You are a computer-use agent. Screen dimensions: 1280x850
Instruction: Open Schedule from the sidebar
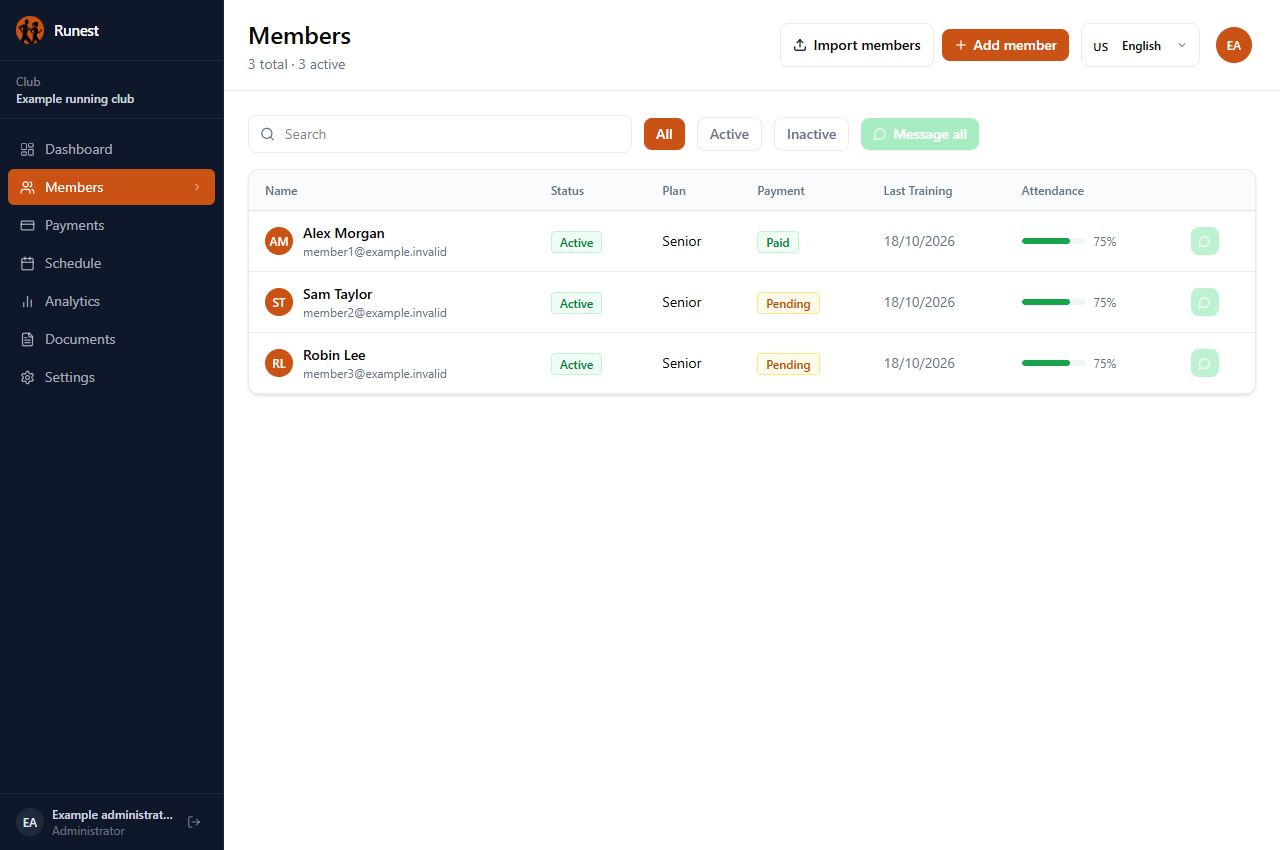[x=111, y=263]
